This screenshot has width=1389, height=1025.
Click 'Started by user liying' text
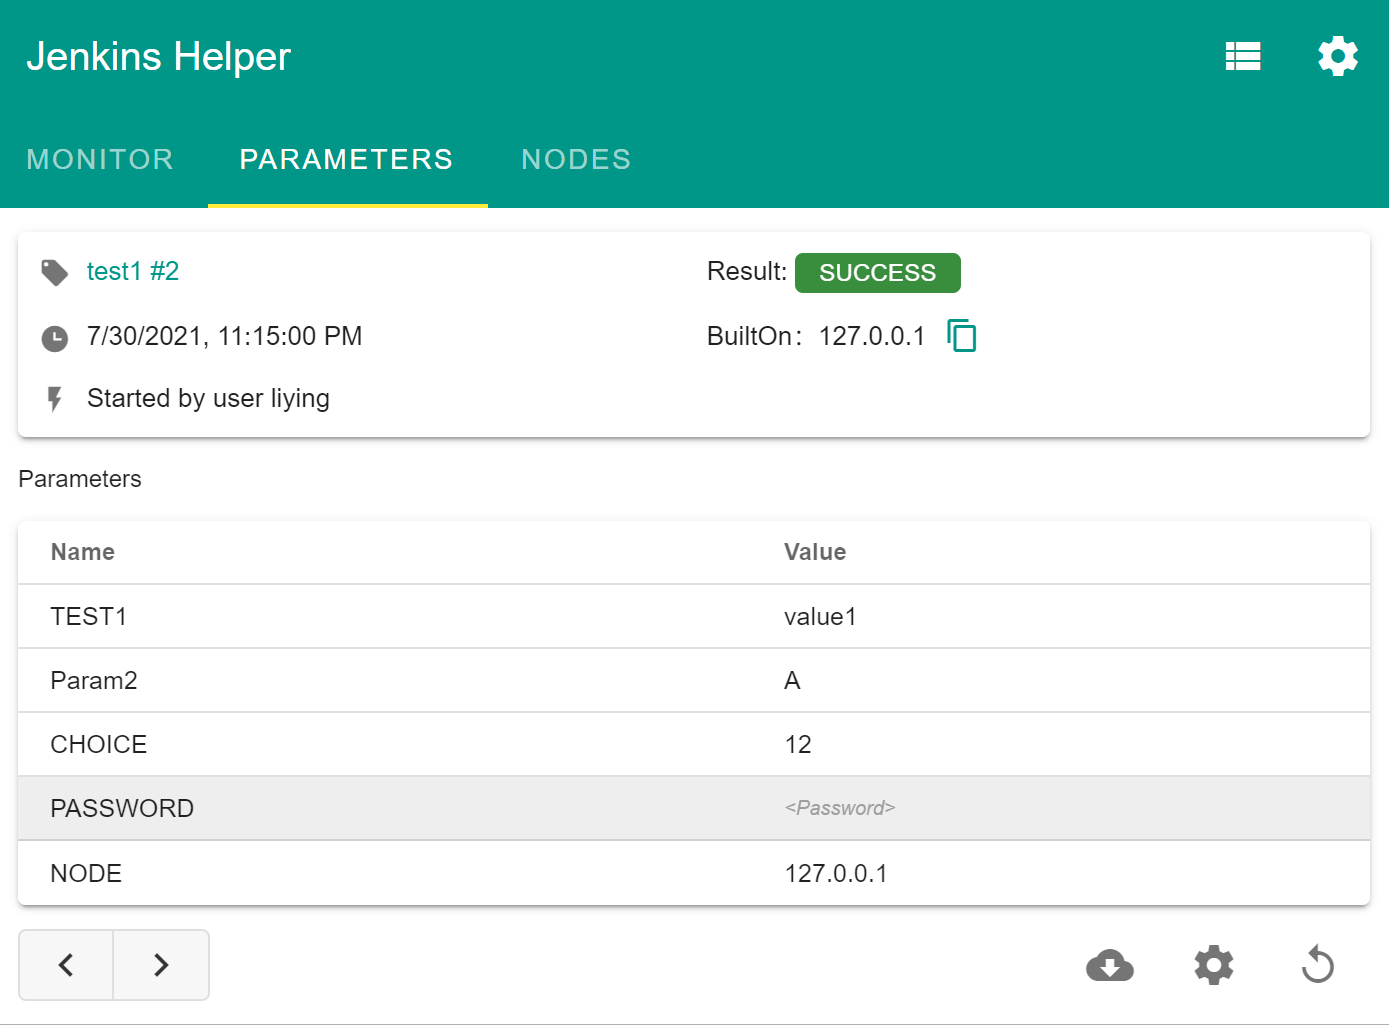click(208, 398)
